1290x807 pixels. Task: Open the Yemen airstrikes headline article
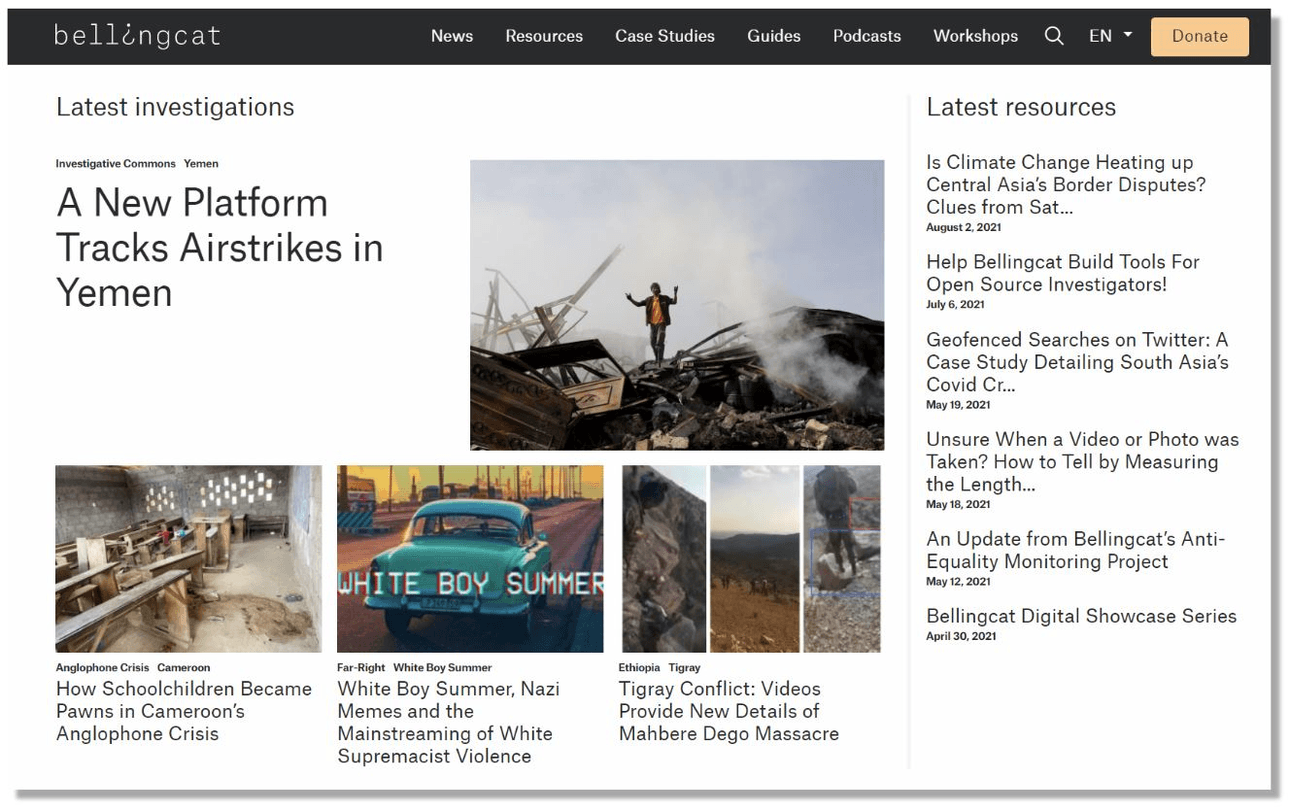tap(219, 248)
